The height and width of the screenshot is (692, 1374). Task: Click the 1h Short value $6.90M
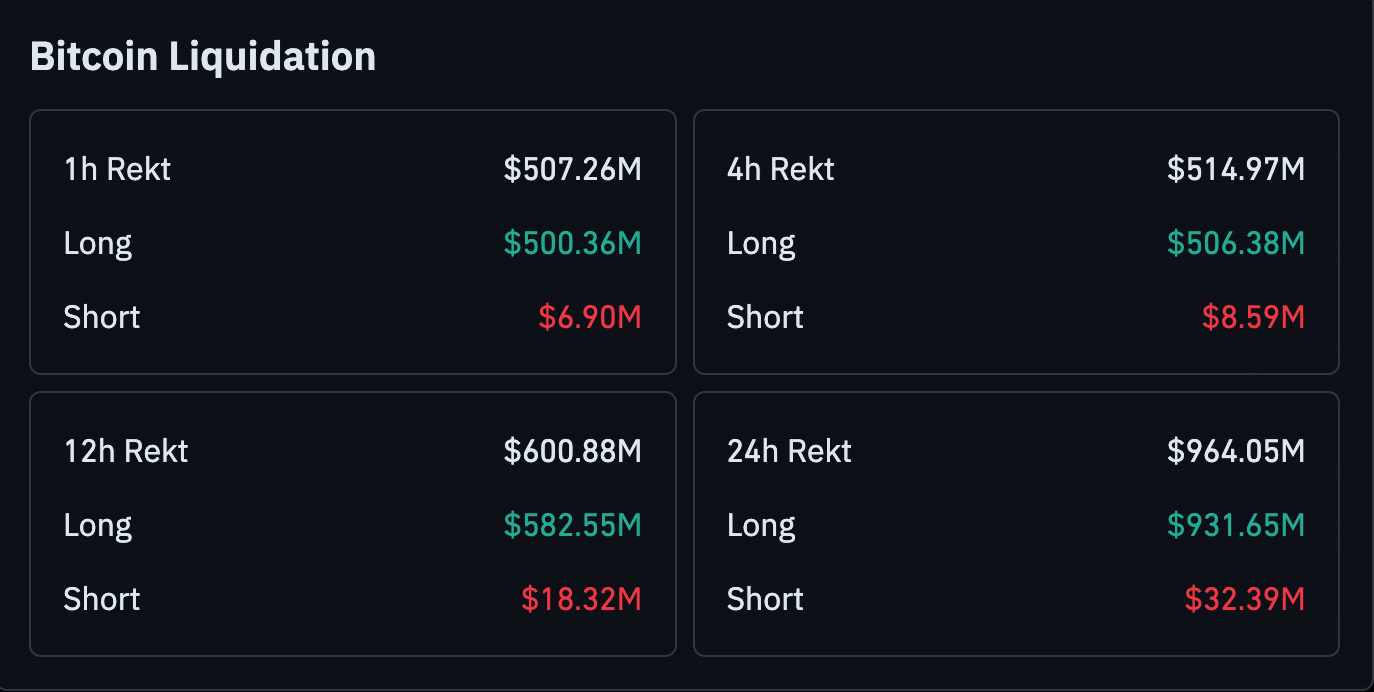589,318
